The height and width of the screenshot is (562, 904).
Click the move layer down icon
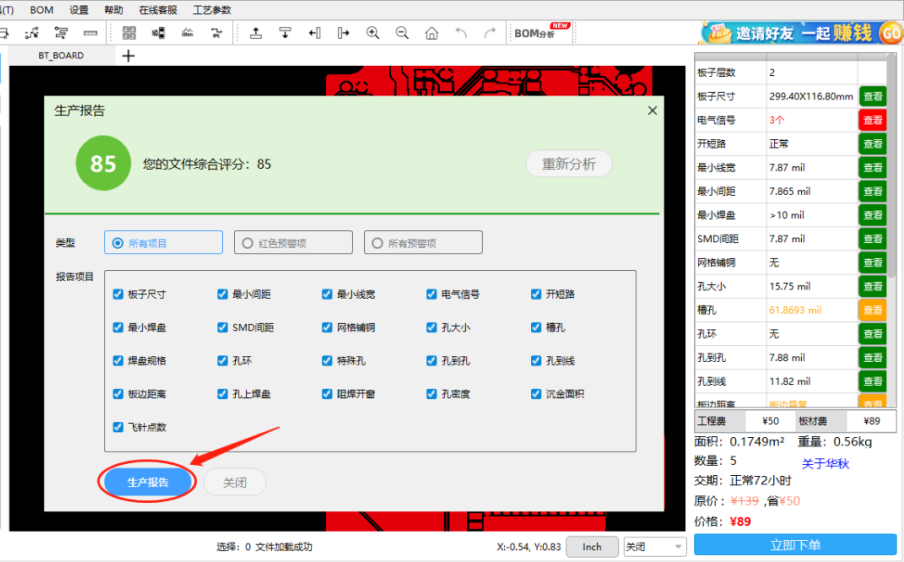tap(285, 33)
